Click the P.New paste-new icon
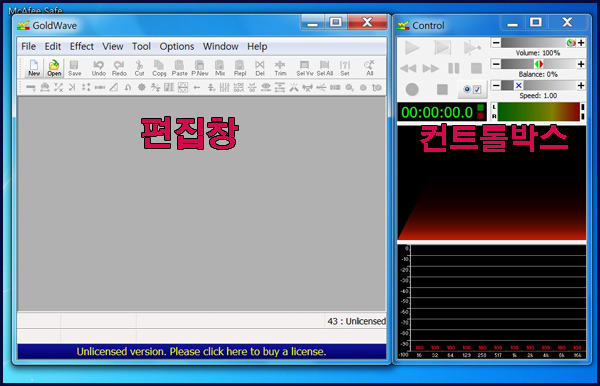Viewport: 600px width, 386px height. [x=200, y=68]
